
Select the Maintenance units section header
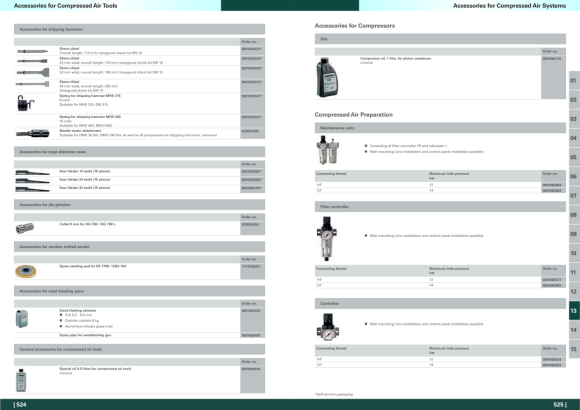click(440, 128)
